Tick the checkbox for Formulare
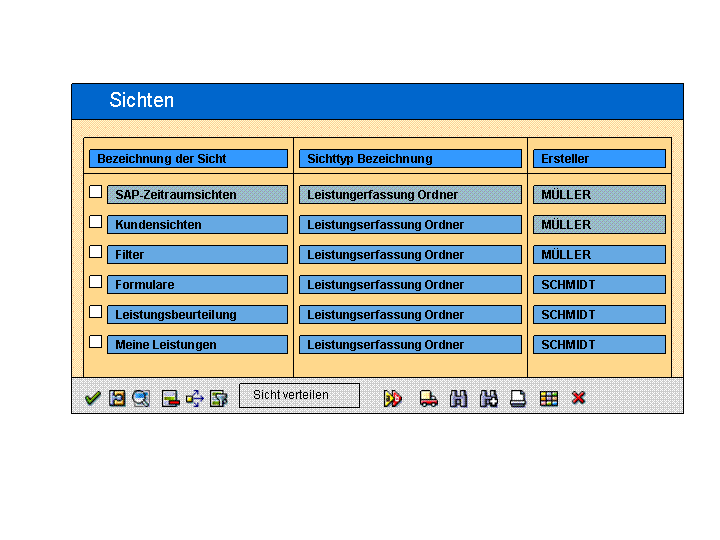 (x=96, y=281)
